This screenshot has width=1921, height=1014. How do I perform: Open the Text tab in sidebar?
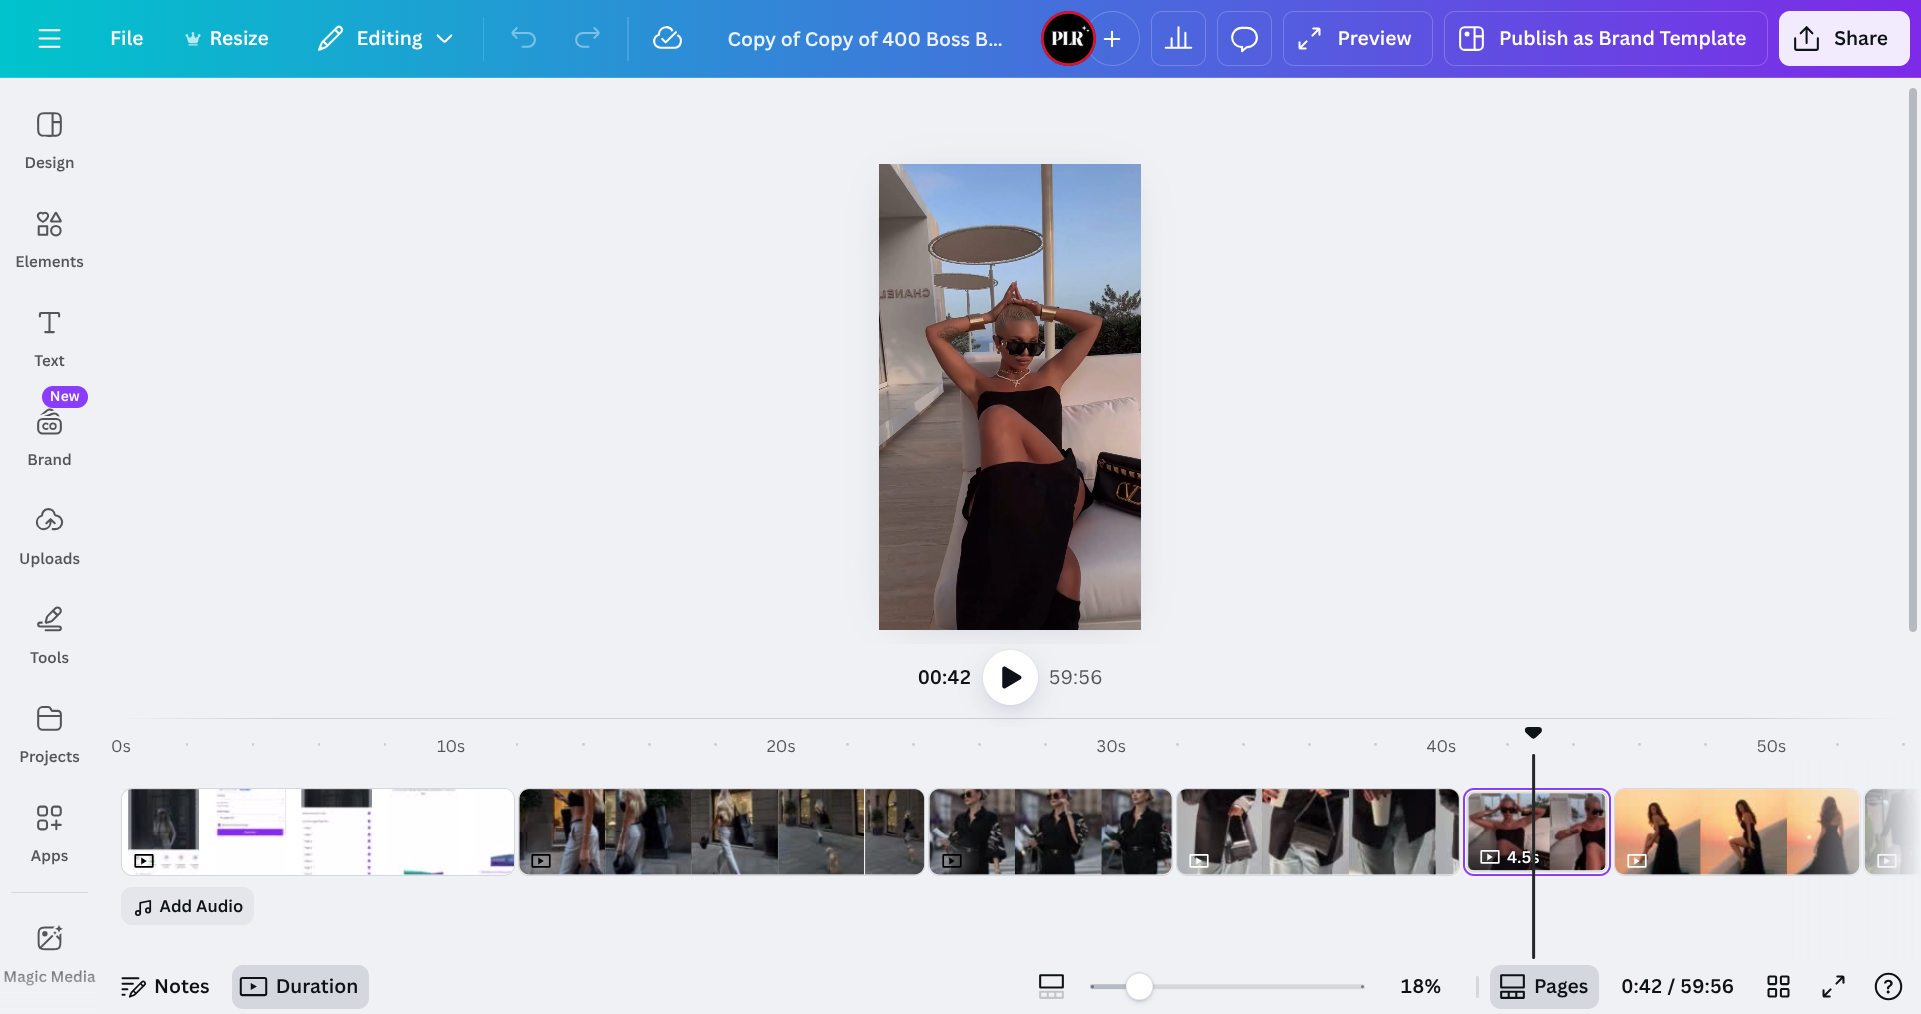49,338
